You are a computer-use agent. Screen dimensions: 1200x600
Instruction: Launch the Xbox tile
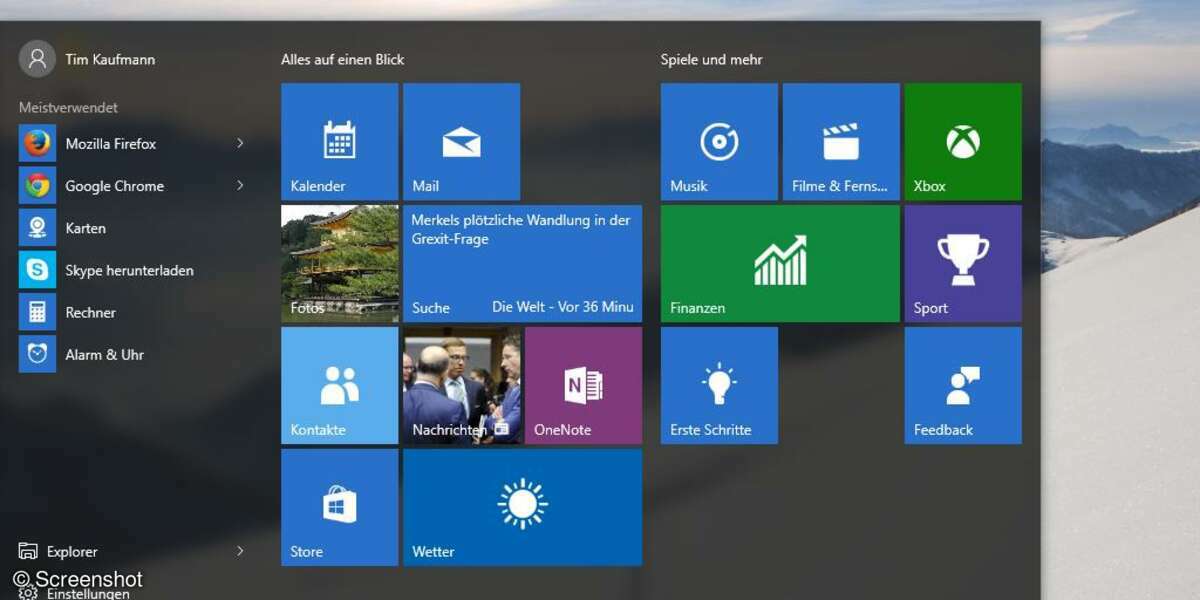[x=963, y=141]
